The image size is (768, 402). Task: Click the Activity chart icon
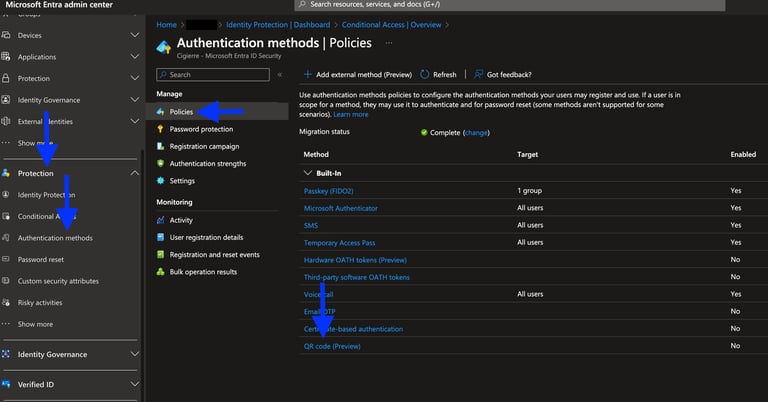160,220
